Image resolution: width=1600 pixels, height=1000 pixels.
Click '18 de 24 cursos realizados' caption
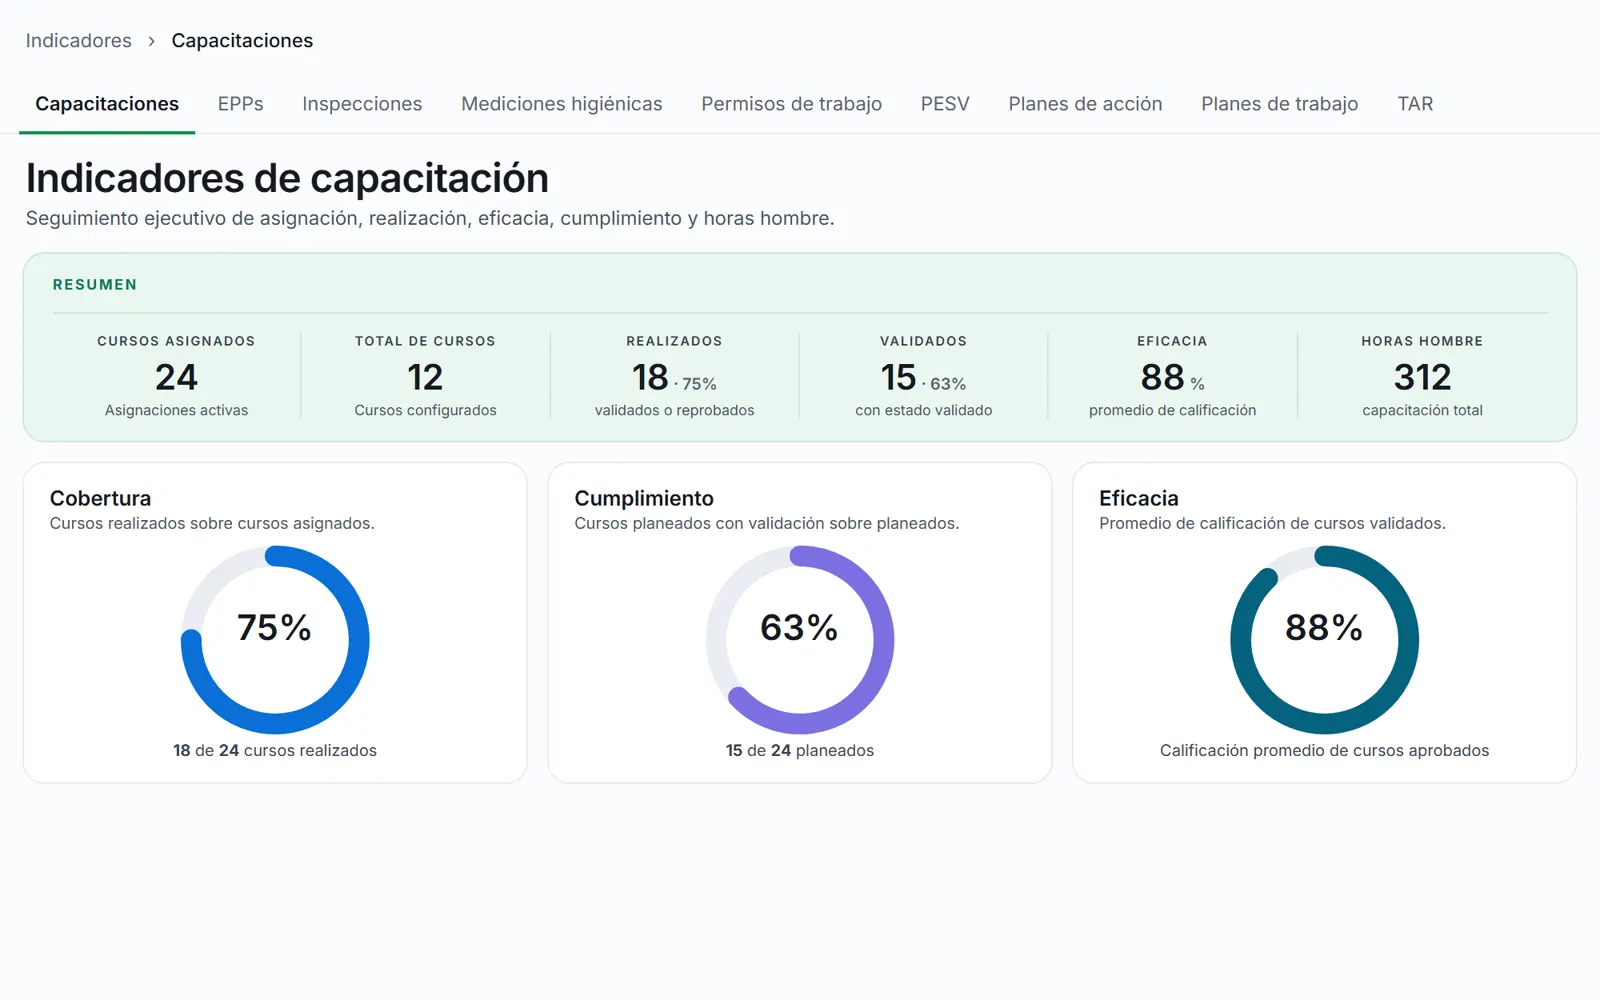point(275,750)
